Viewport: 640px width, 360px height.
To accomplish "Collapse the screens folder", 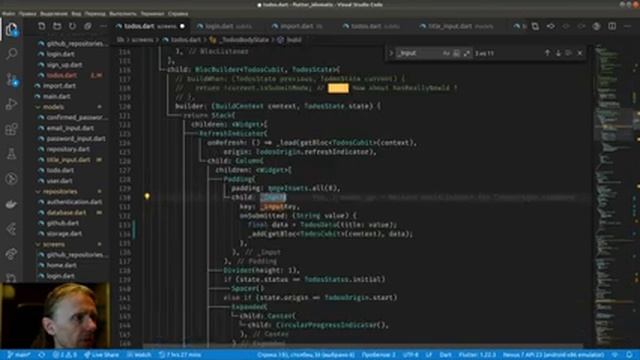I will 53,244.
